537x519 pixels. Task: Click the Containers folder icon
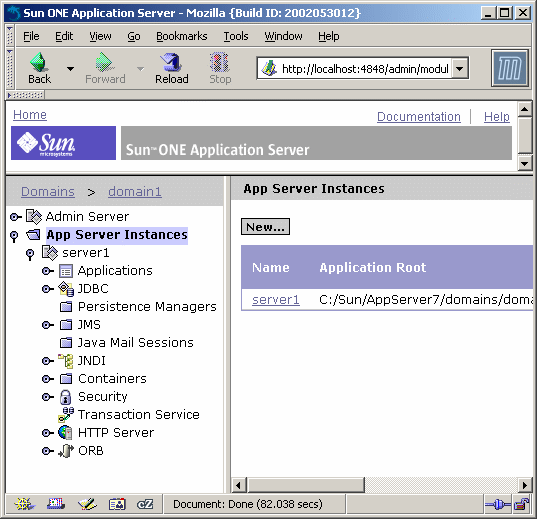pyautogui.click(x=66, y=379)
